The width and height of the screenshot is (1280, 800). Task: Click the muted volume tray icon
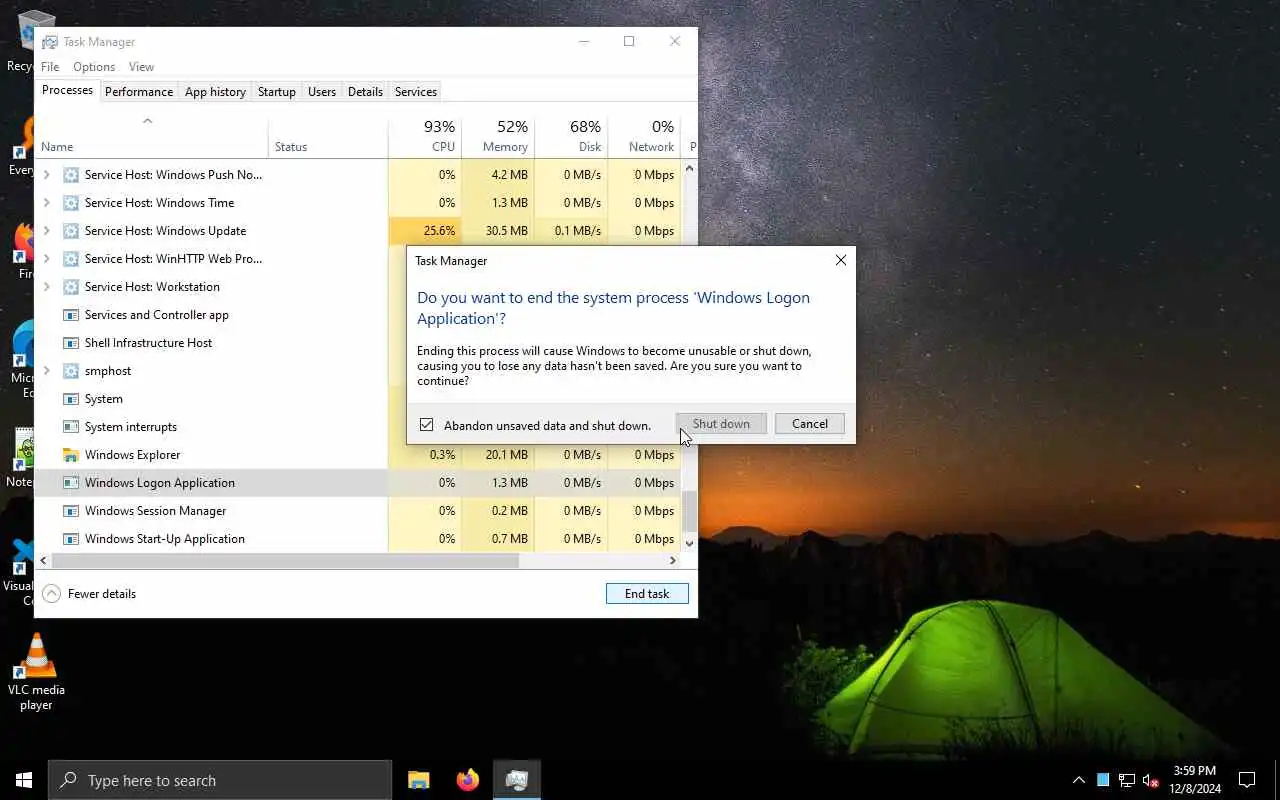1151,780
